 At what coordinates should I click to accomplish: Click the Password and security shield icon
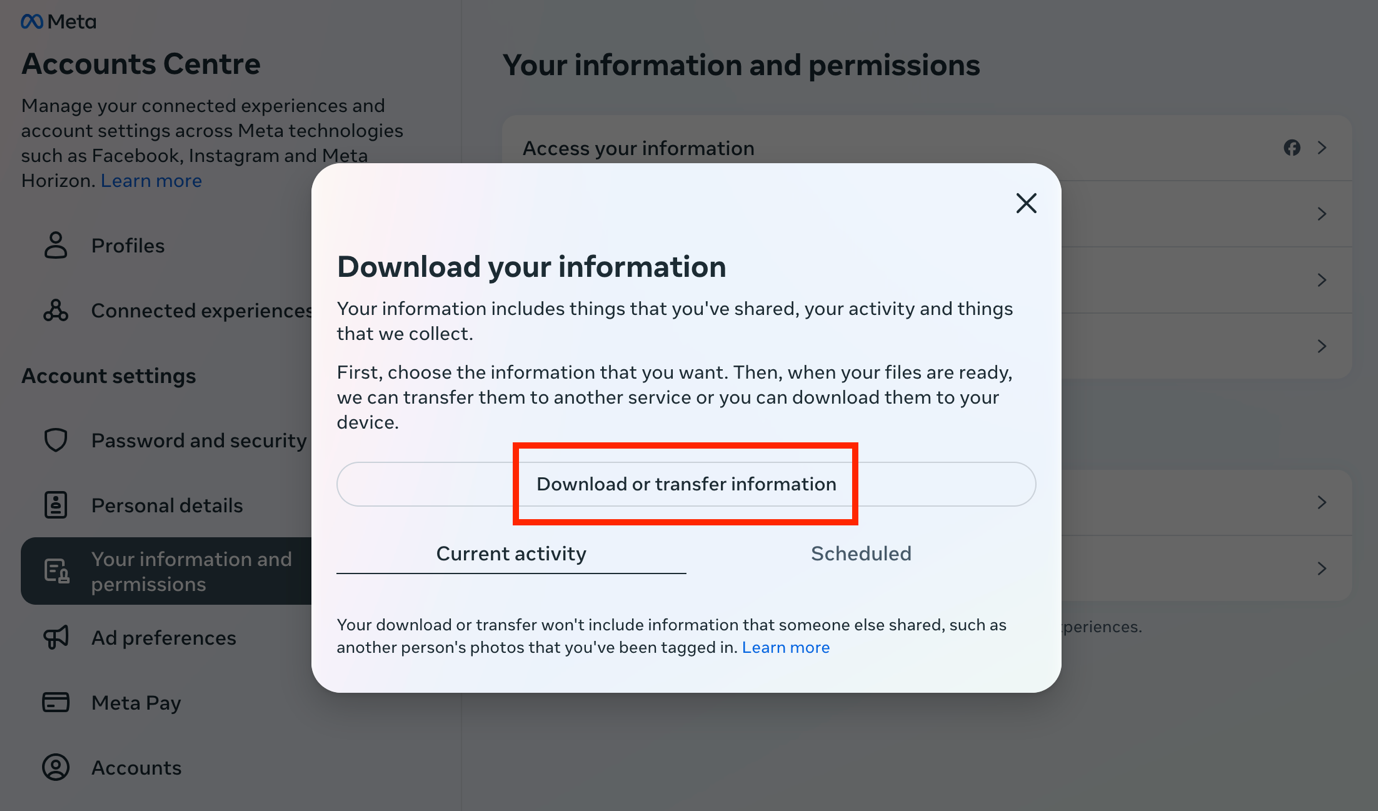tap(56, 440)
